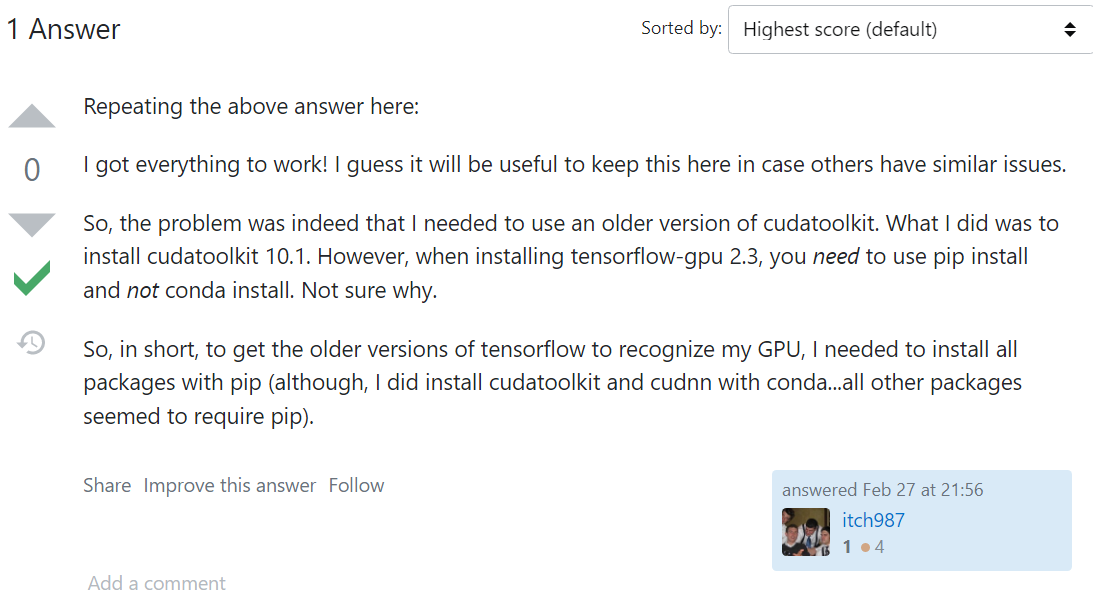
Task: Click the Share link
Action: [x=107, y=485]
